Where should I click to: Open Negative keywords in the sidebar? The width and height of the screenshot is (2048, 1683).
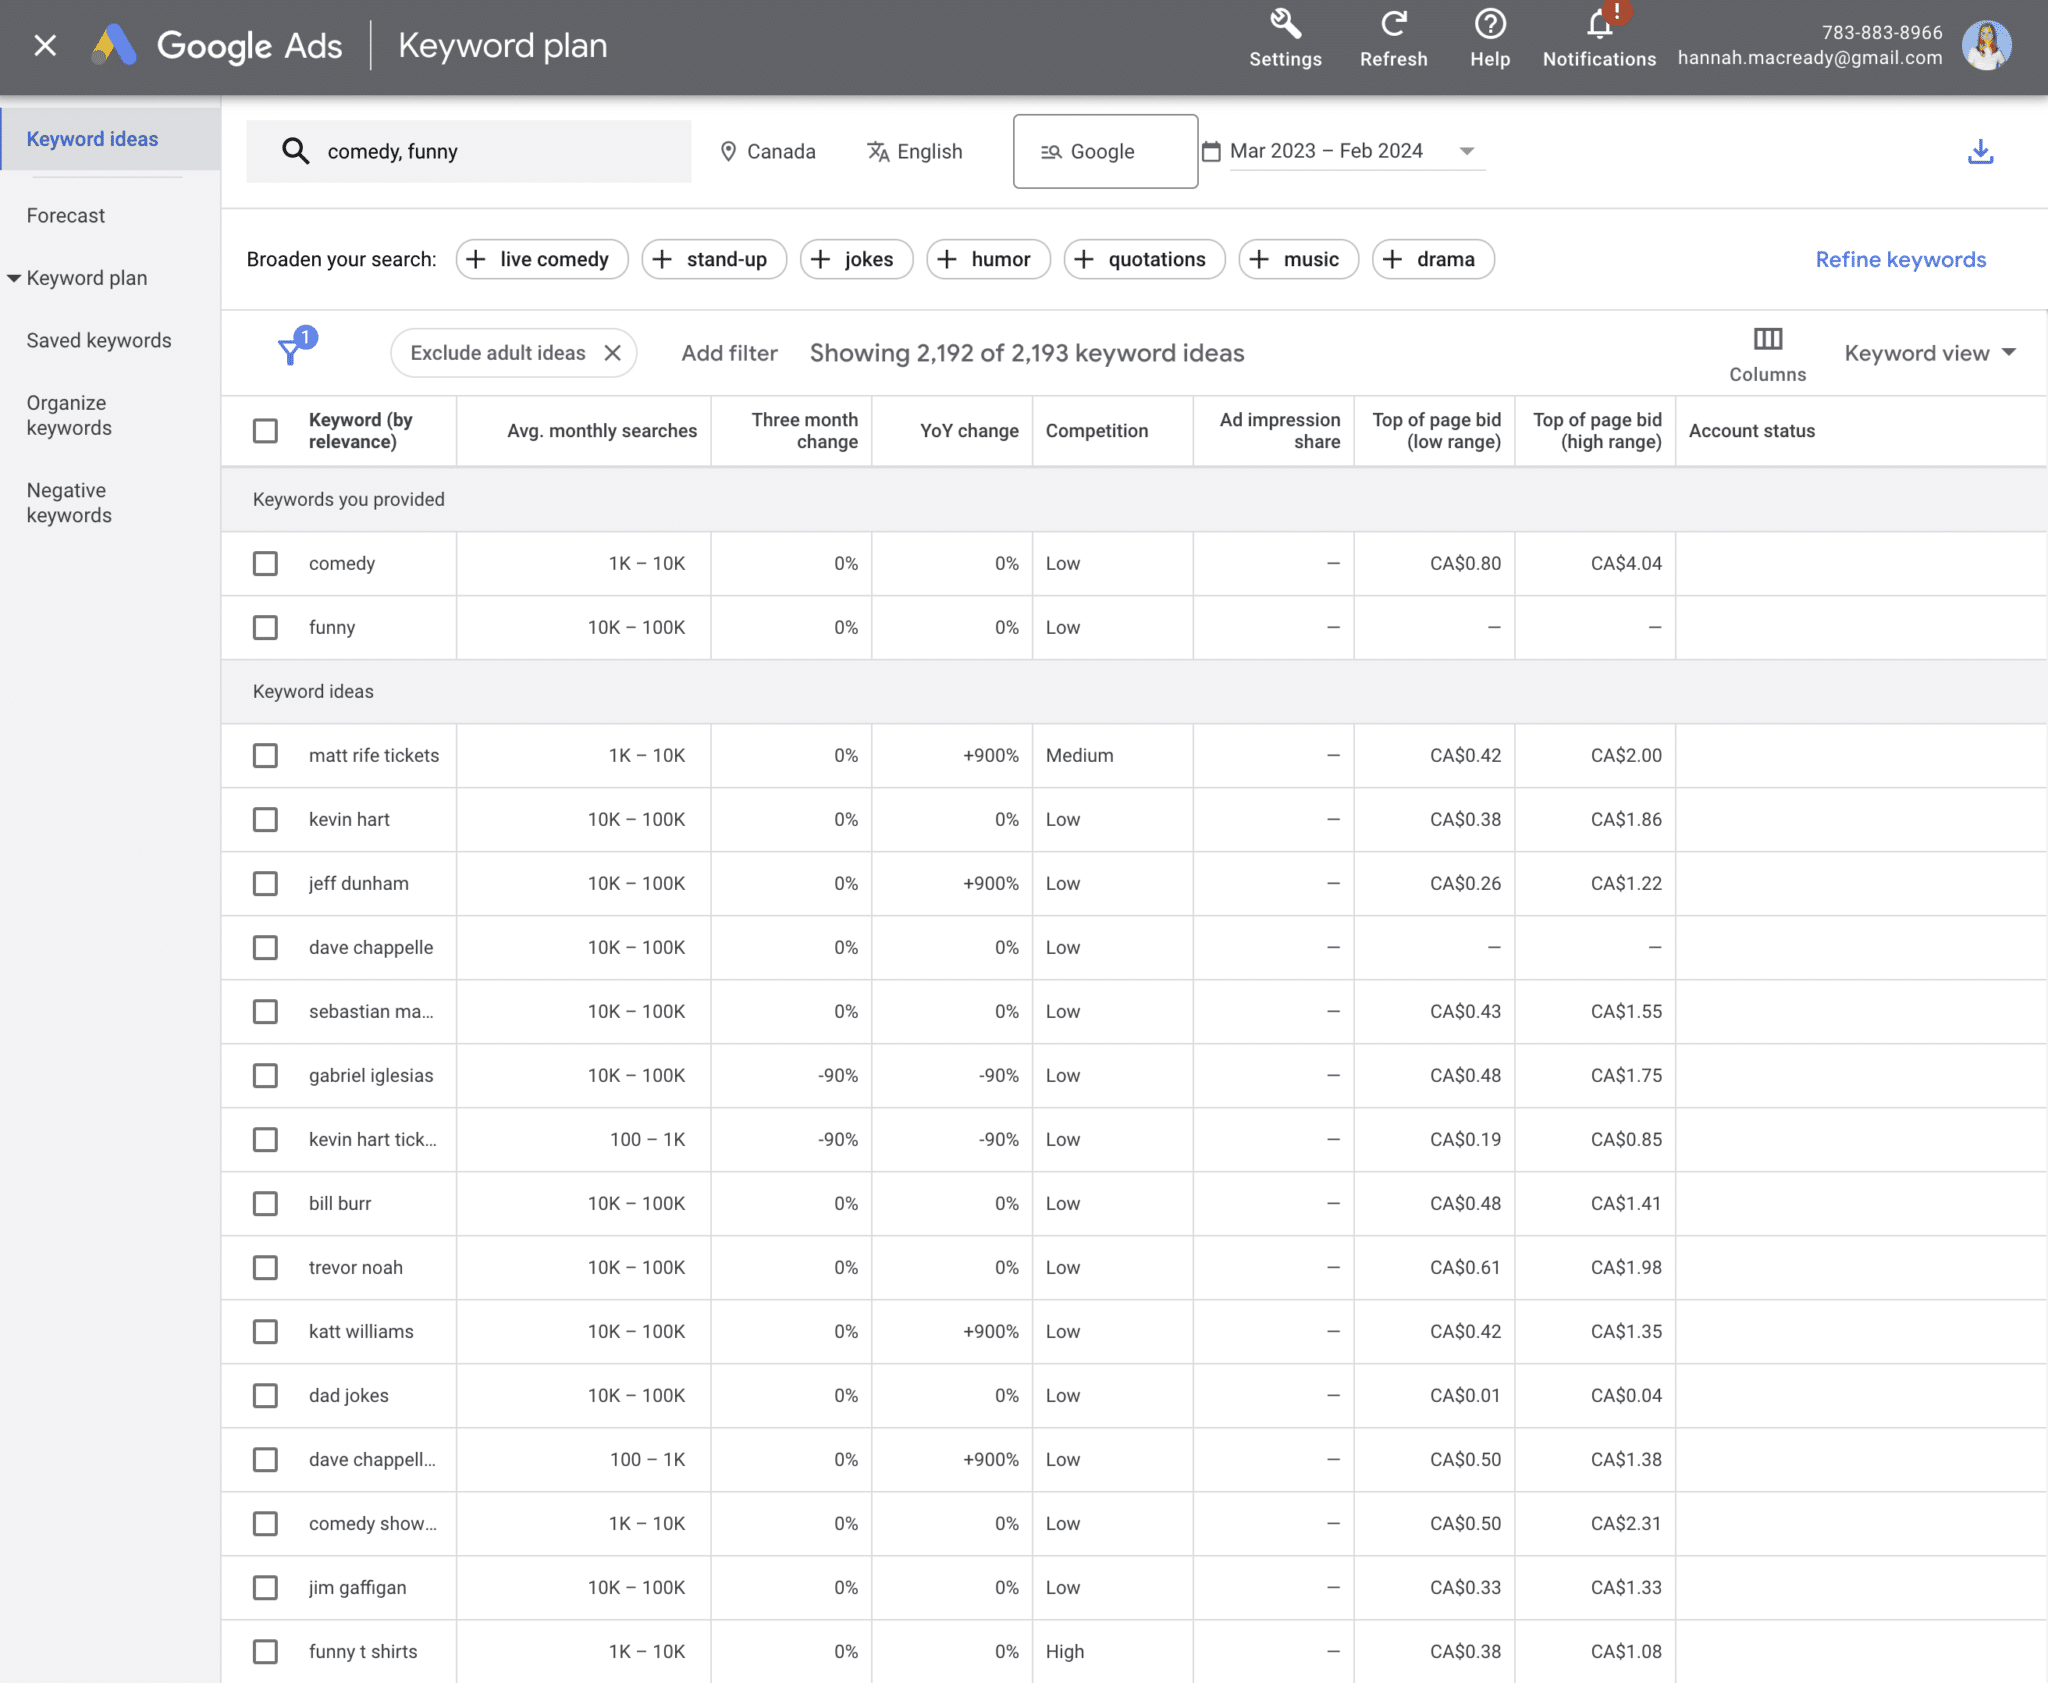point(69,503)
